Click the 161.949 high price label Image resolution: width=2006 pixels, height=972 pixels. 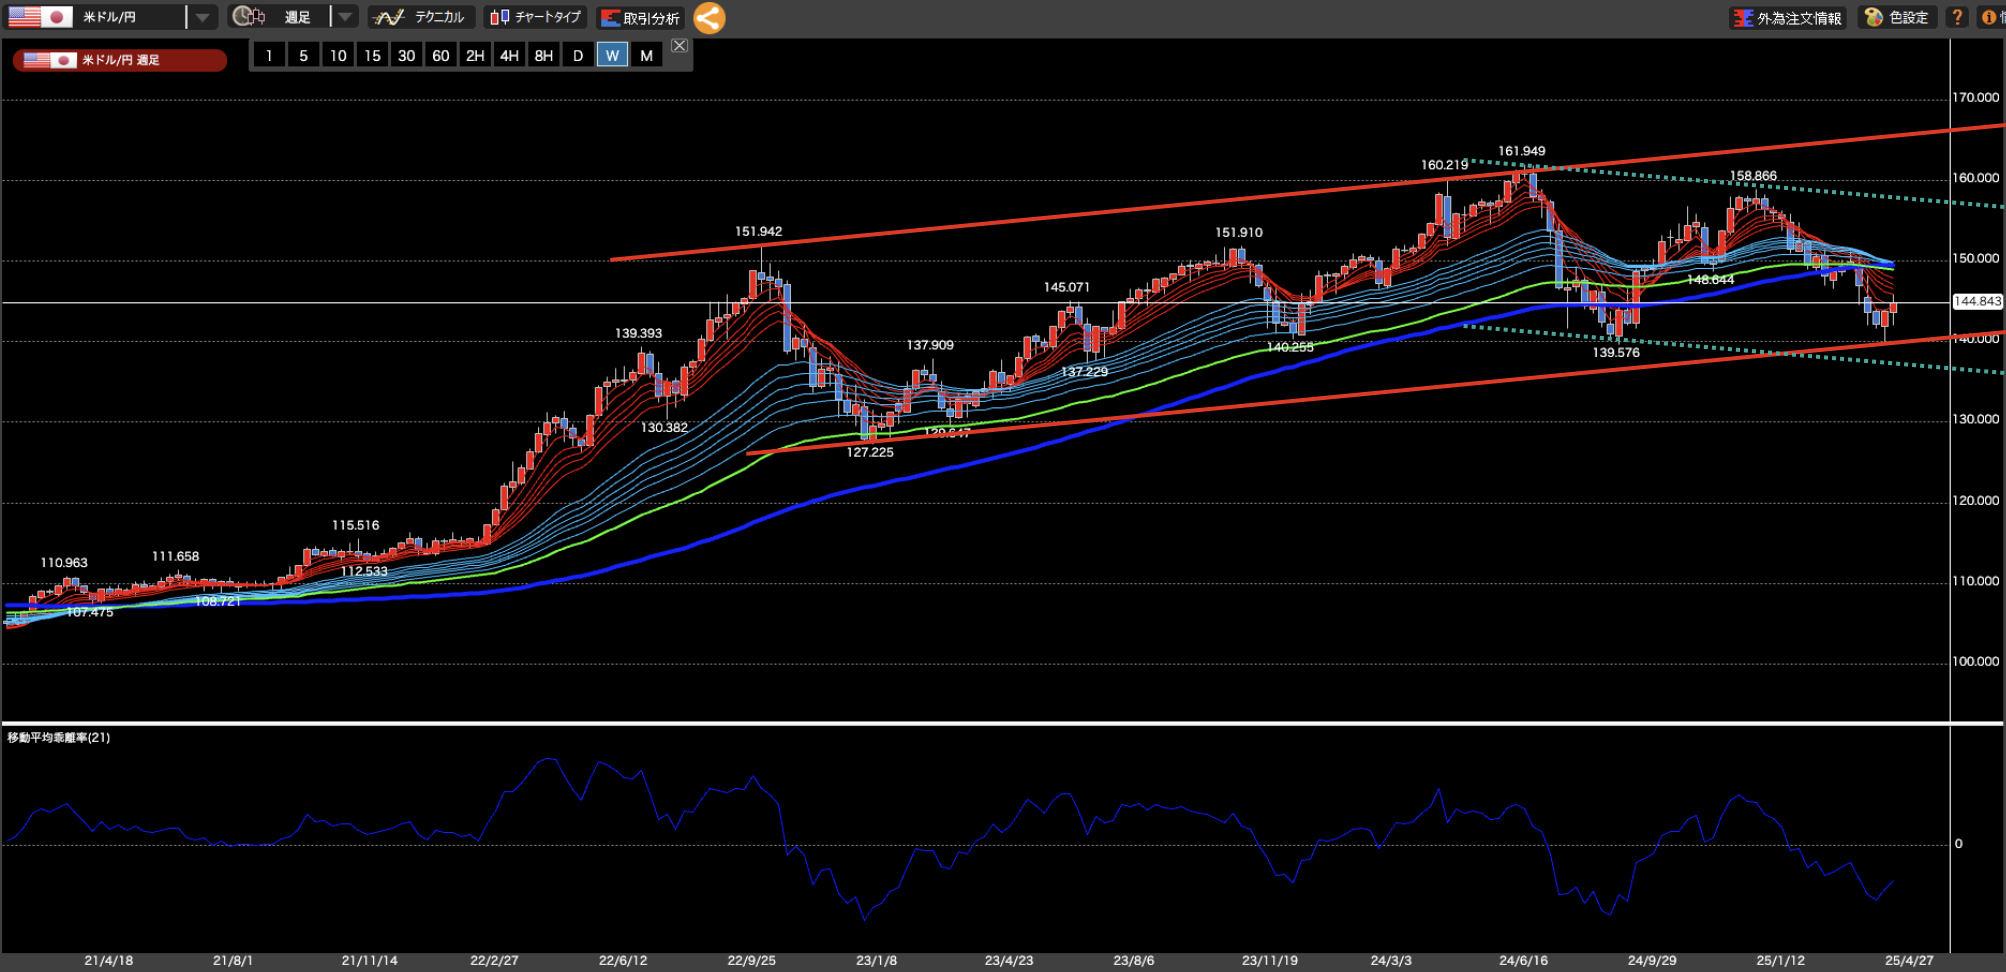pyautogui.click(x=1521, y=151)
